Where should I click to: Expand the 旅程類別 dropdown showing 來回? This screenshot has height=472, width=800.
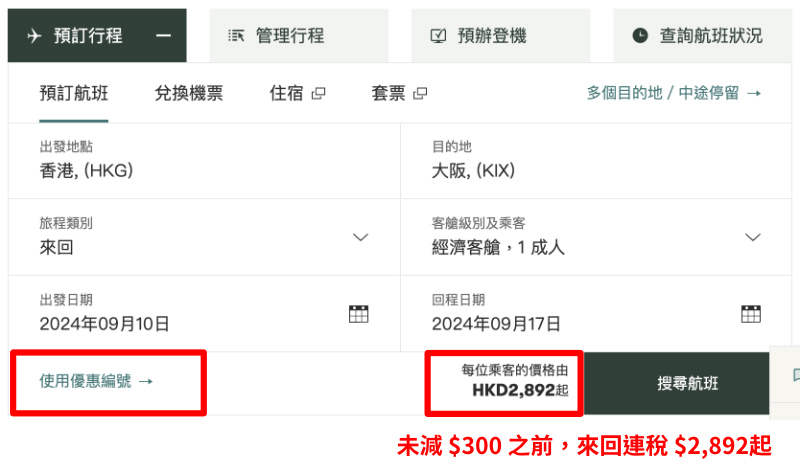(x=204, y=237)
